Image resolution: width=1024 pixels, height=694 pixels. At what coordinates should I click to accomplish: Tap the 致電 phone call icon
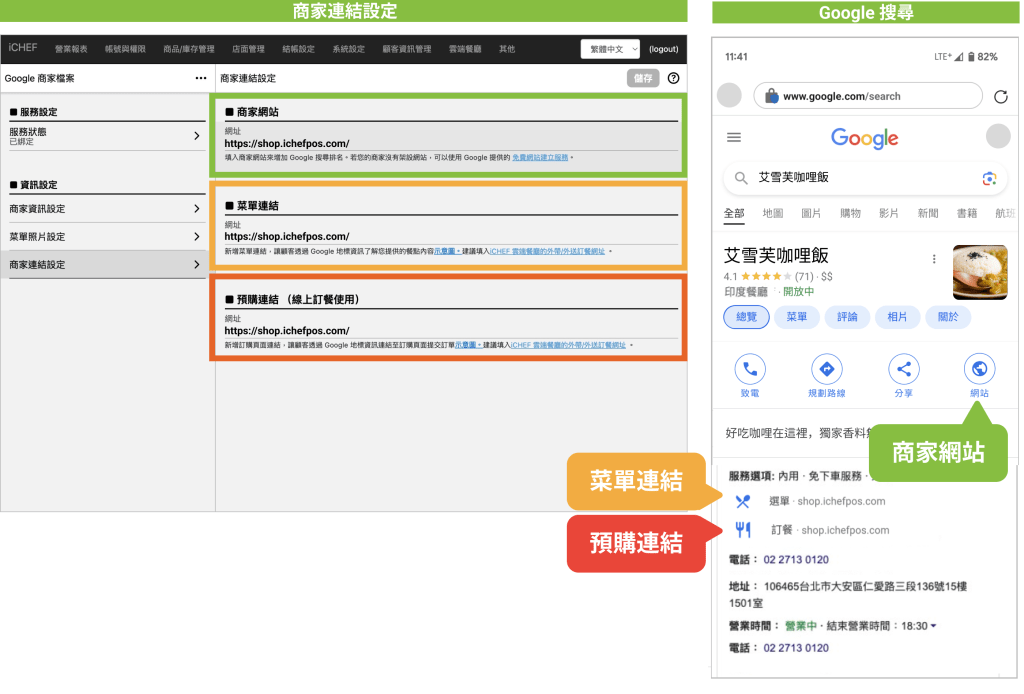pyautogui.click(x=750, y=369)
